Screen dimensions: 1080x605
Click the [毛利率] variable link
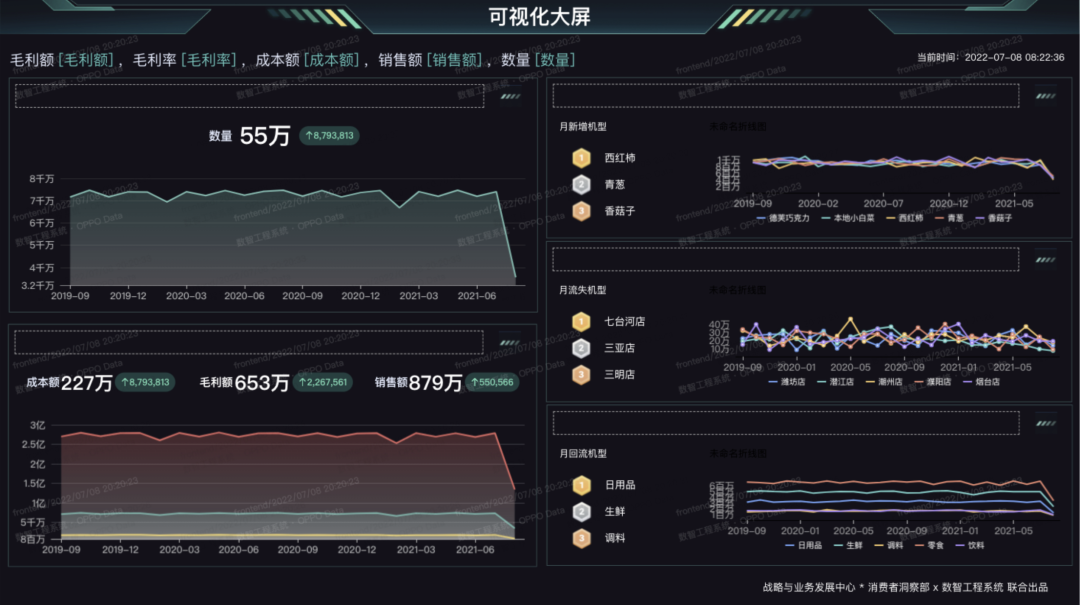(x=208, y=60)
